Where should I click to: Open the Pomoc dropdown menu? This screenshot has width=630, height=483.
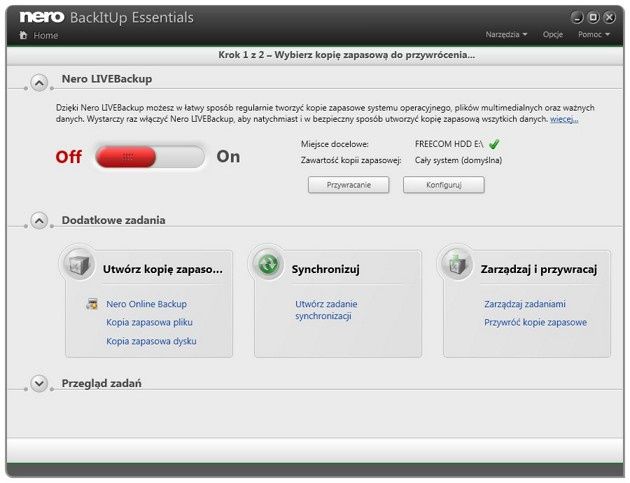point(594,35)
